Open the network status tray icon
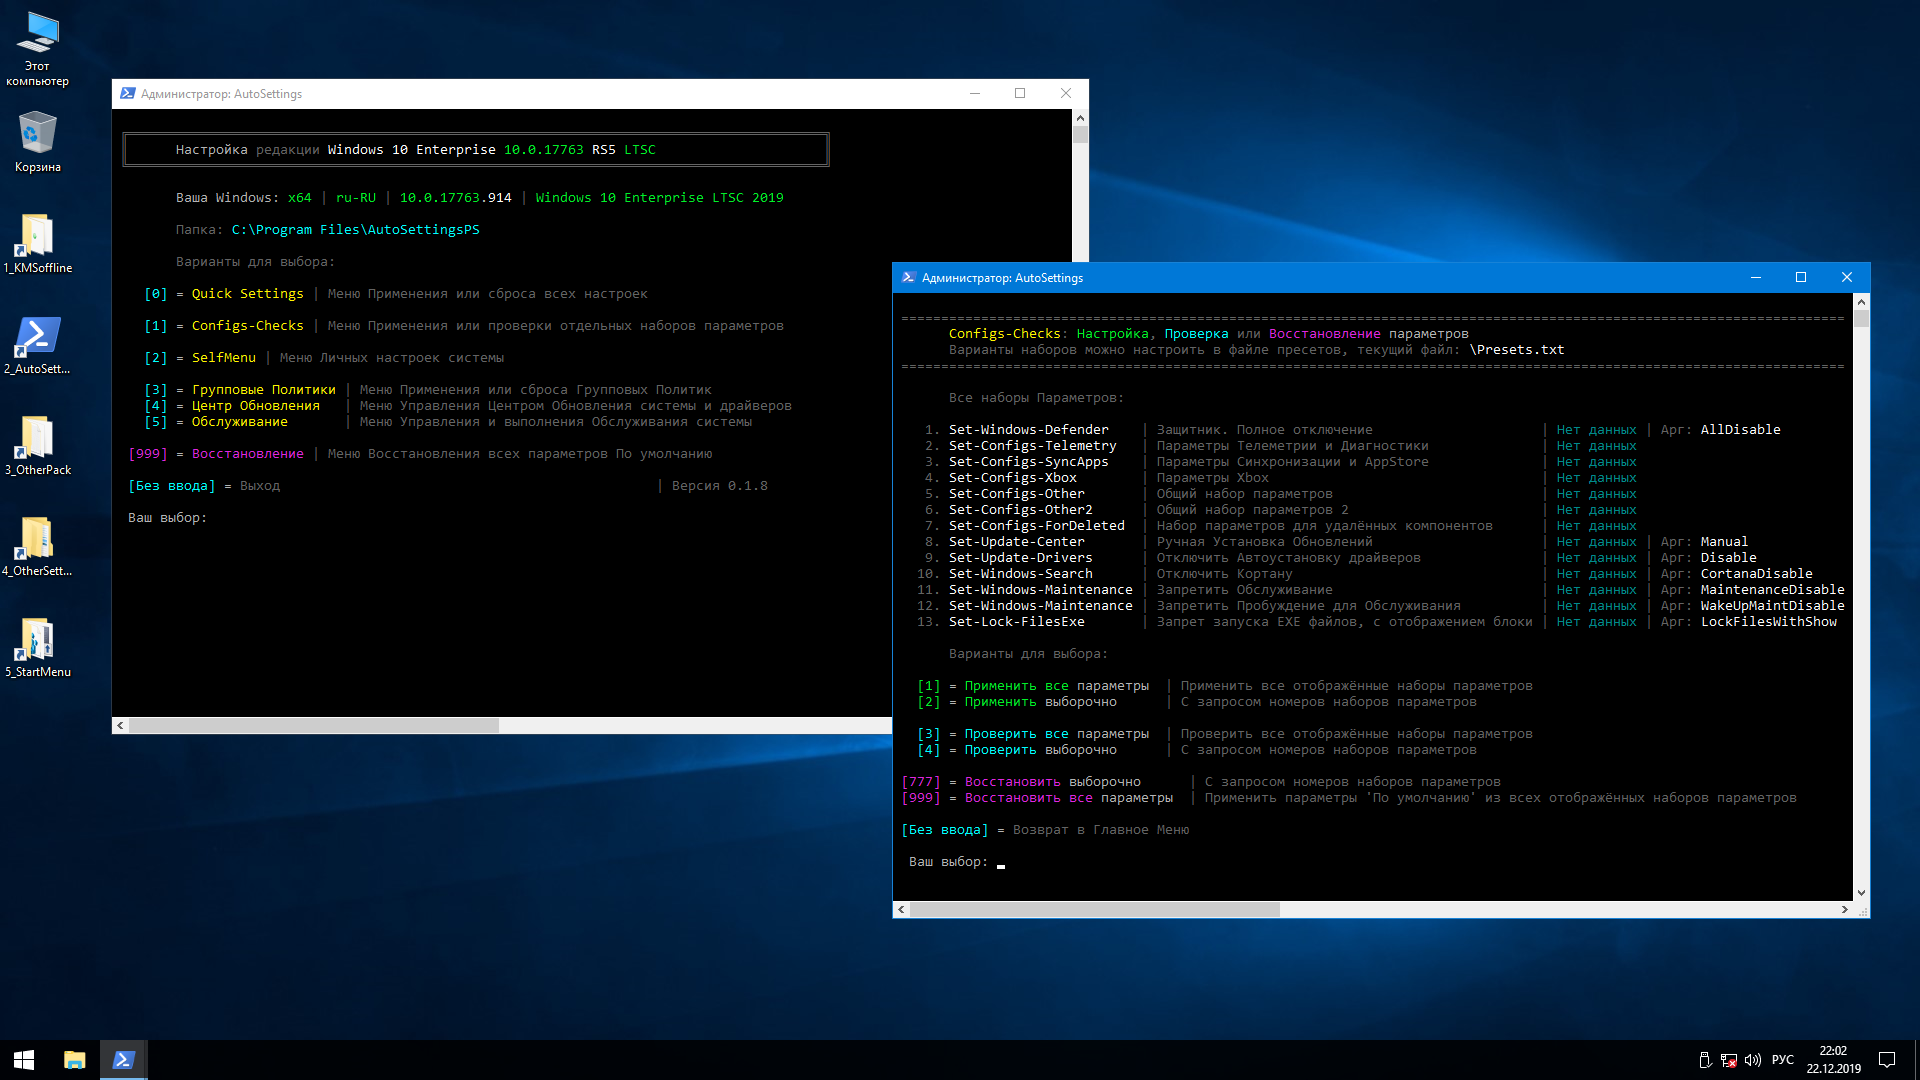Image resolution: width=1920 pixels, height=1080 pixels. pos(1729,1060)
